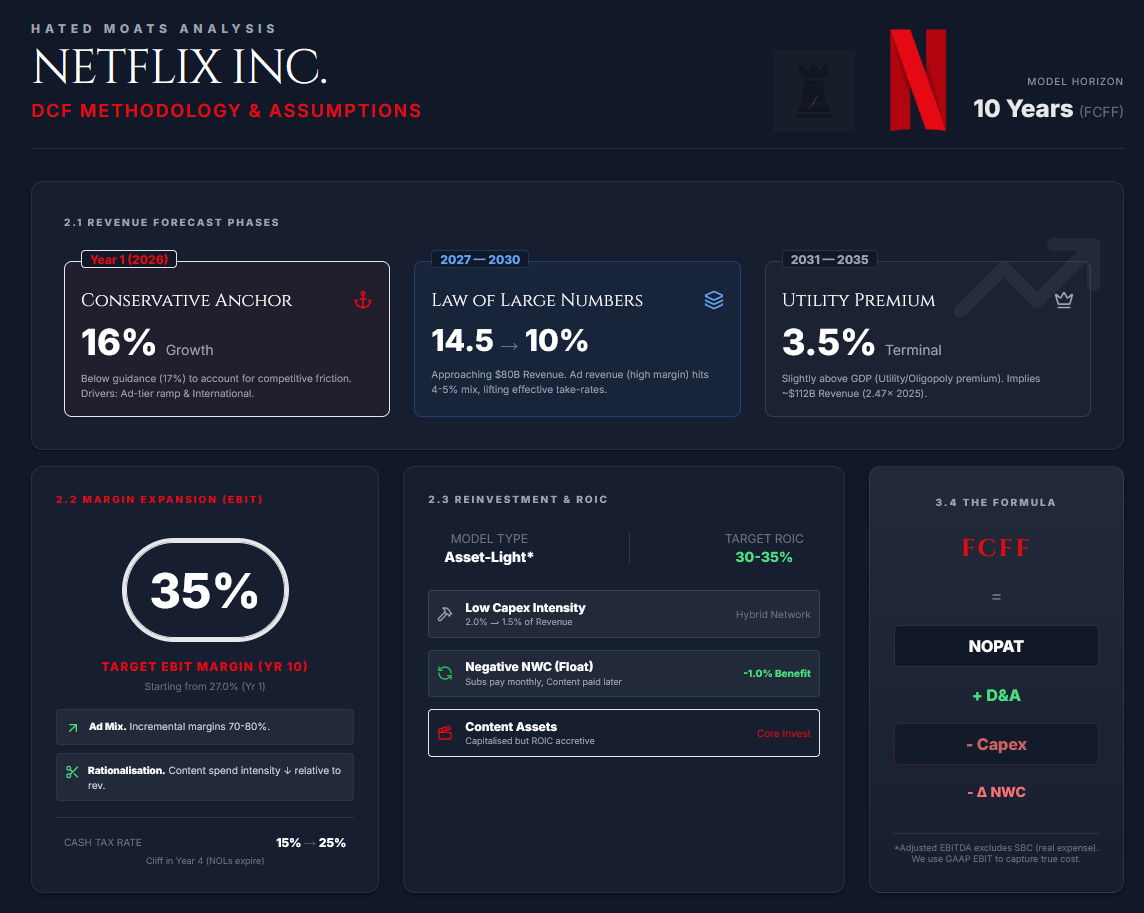Click "2.3 REINVESTMENT & ROIC" section heading
The height and width of the screenshot is (913, 1144).
(518, 499)
